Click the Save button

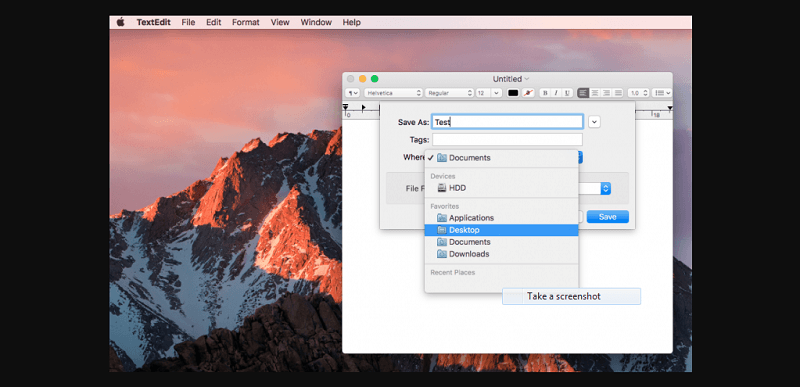608,217
